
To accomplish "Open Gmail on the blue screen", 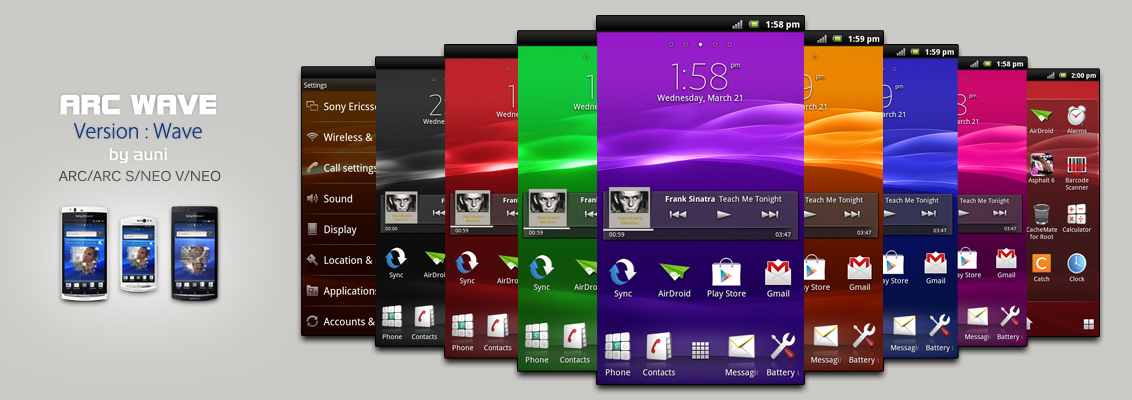I will pos(936,266).
